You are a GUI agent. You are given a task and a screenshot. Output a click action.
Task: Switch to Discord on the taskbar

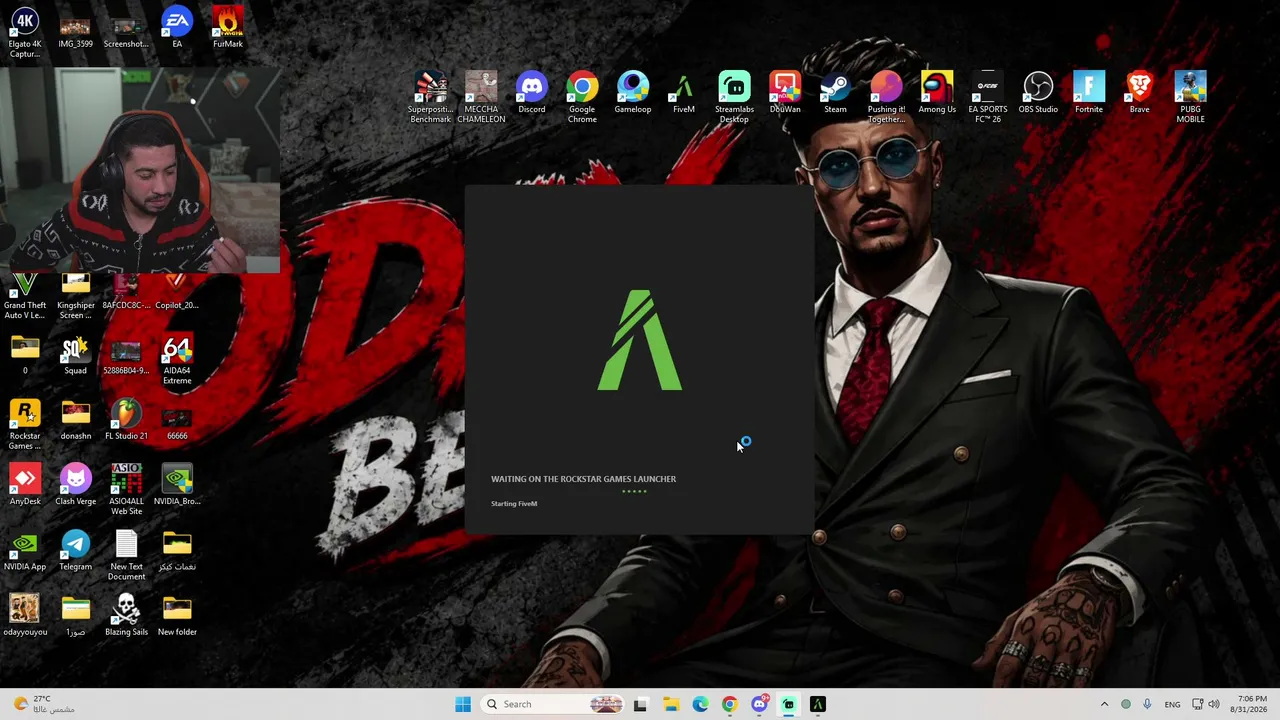click(x=759, y=704)
